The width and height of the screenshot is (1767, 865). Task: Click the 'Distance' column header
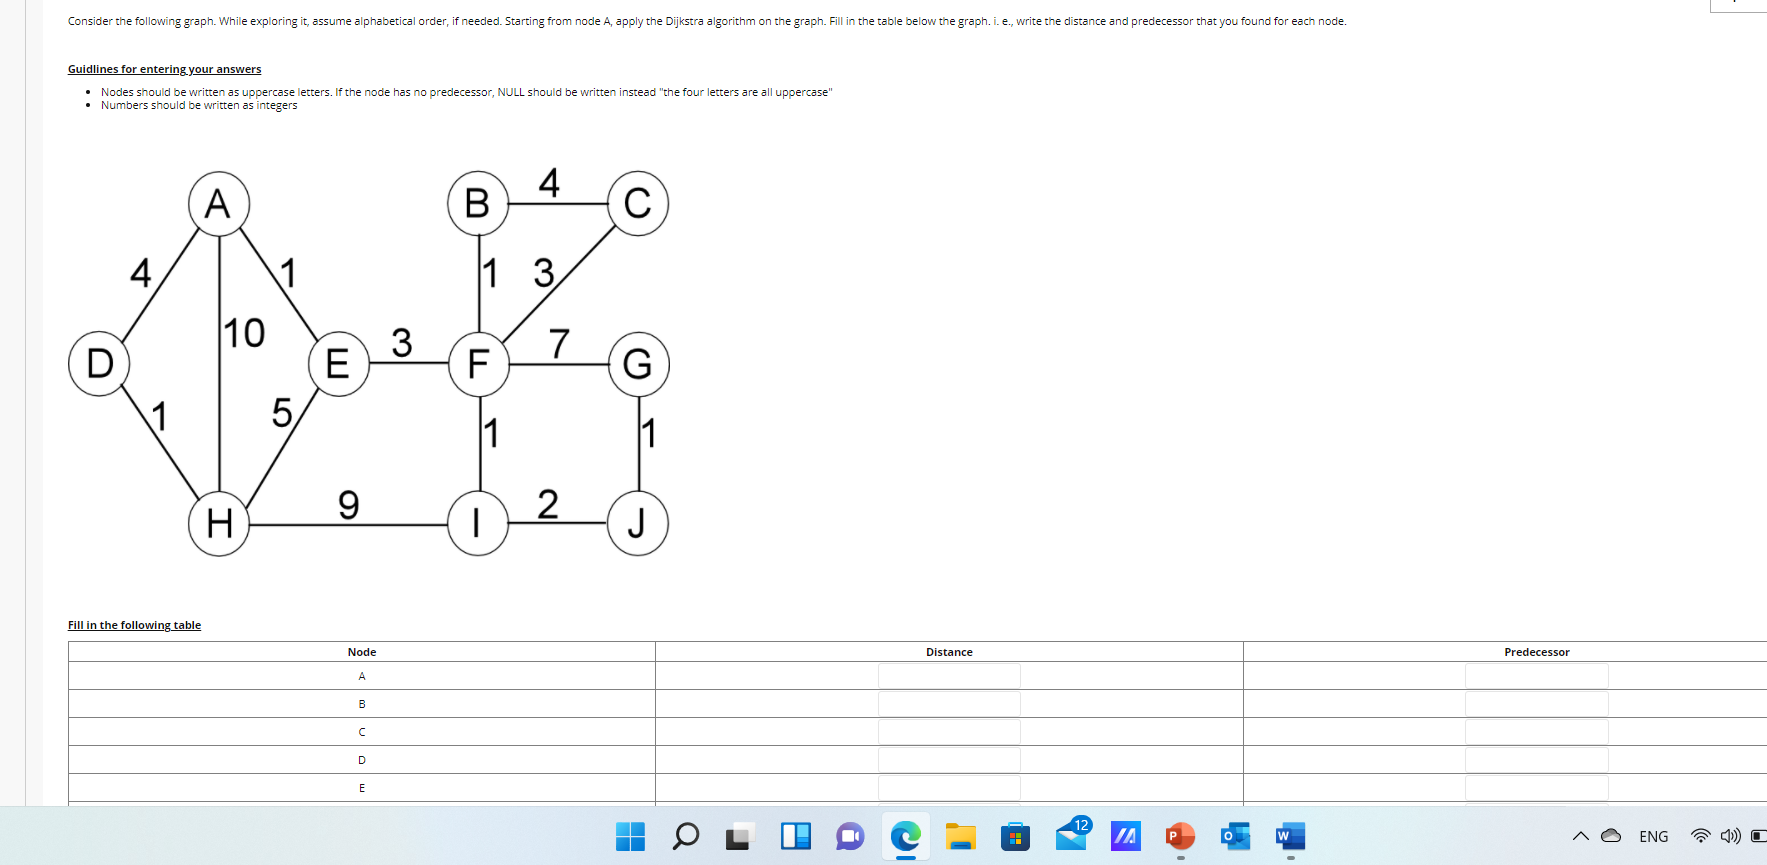click(949, 652)
